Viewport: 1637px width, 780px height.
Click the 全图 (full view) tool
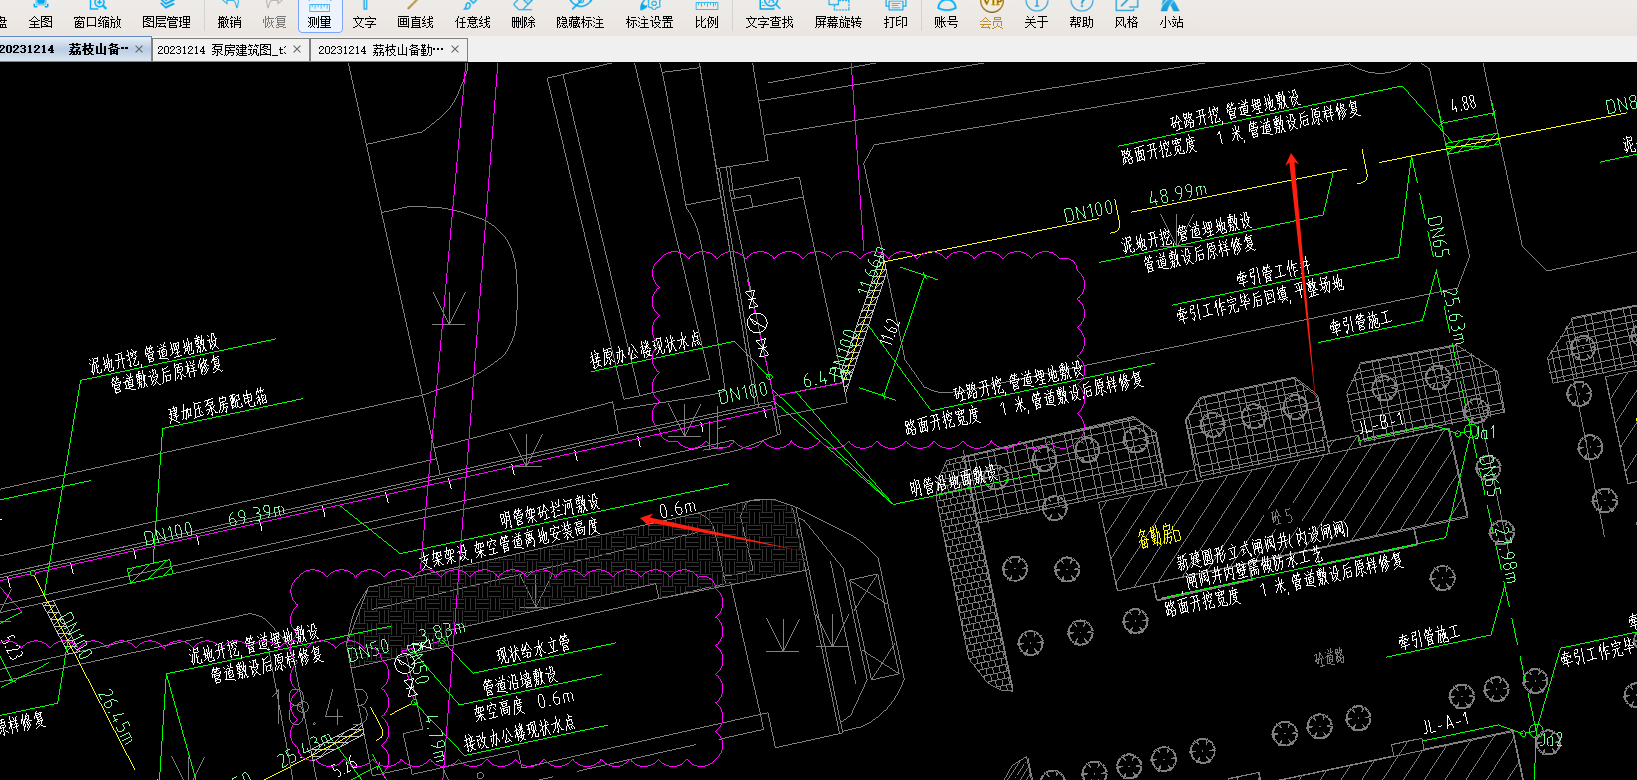pyautogui.click(x=40, y=15)
